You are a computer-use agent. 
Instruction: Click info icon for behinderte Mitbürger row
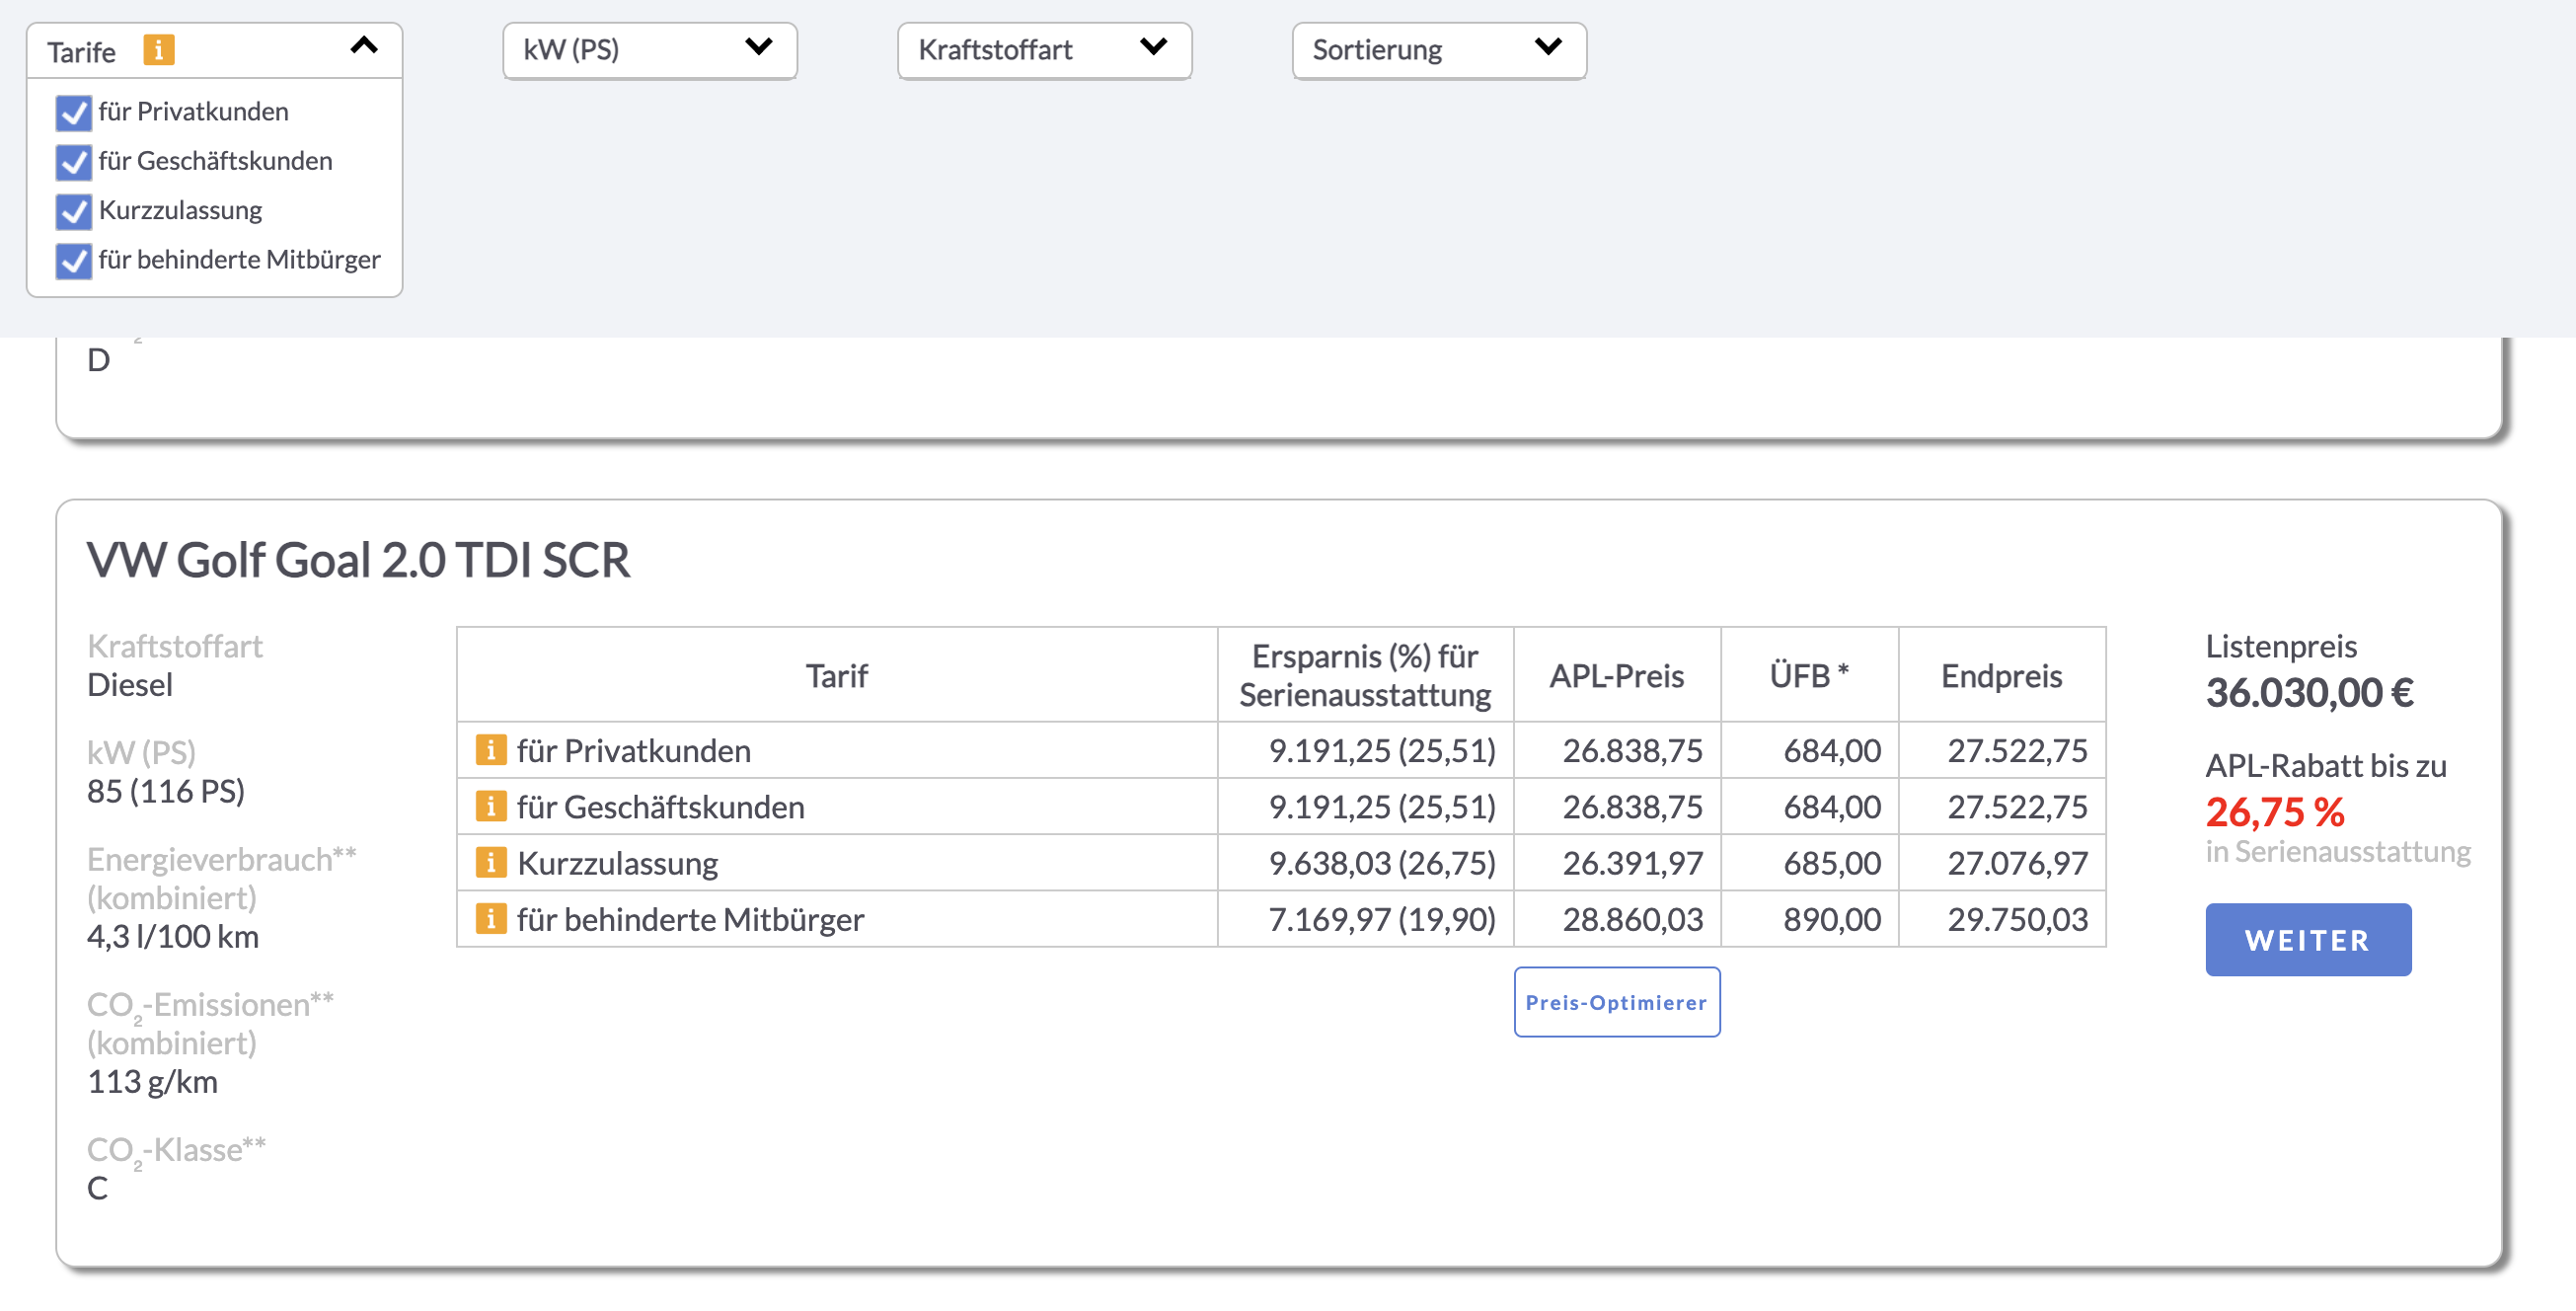click(490, 917)
